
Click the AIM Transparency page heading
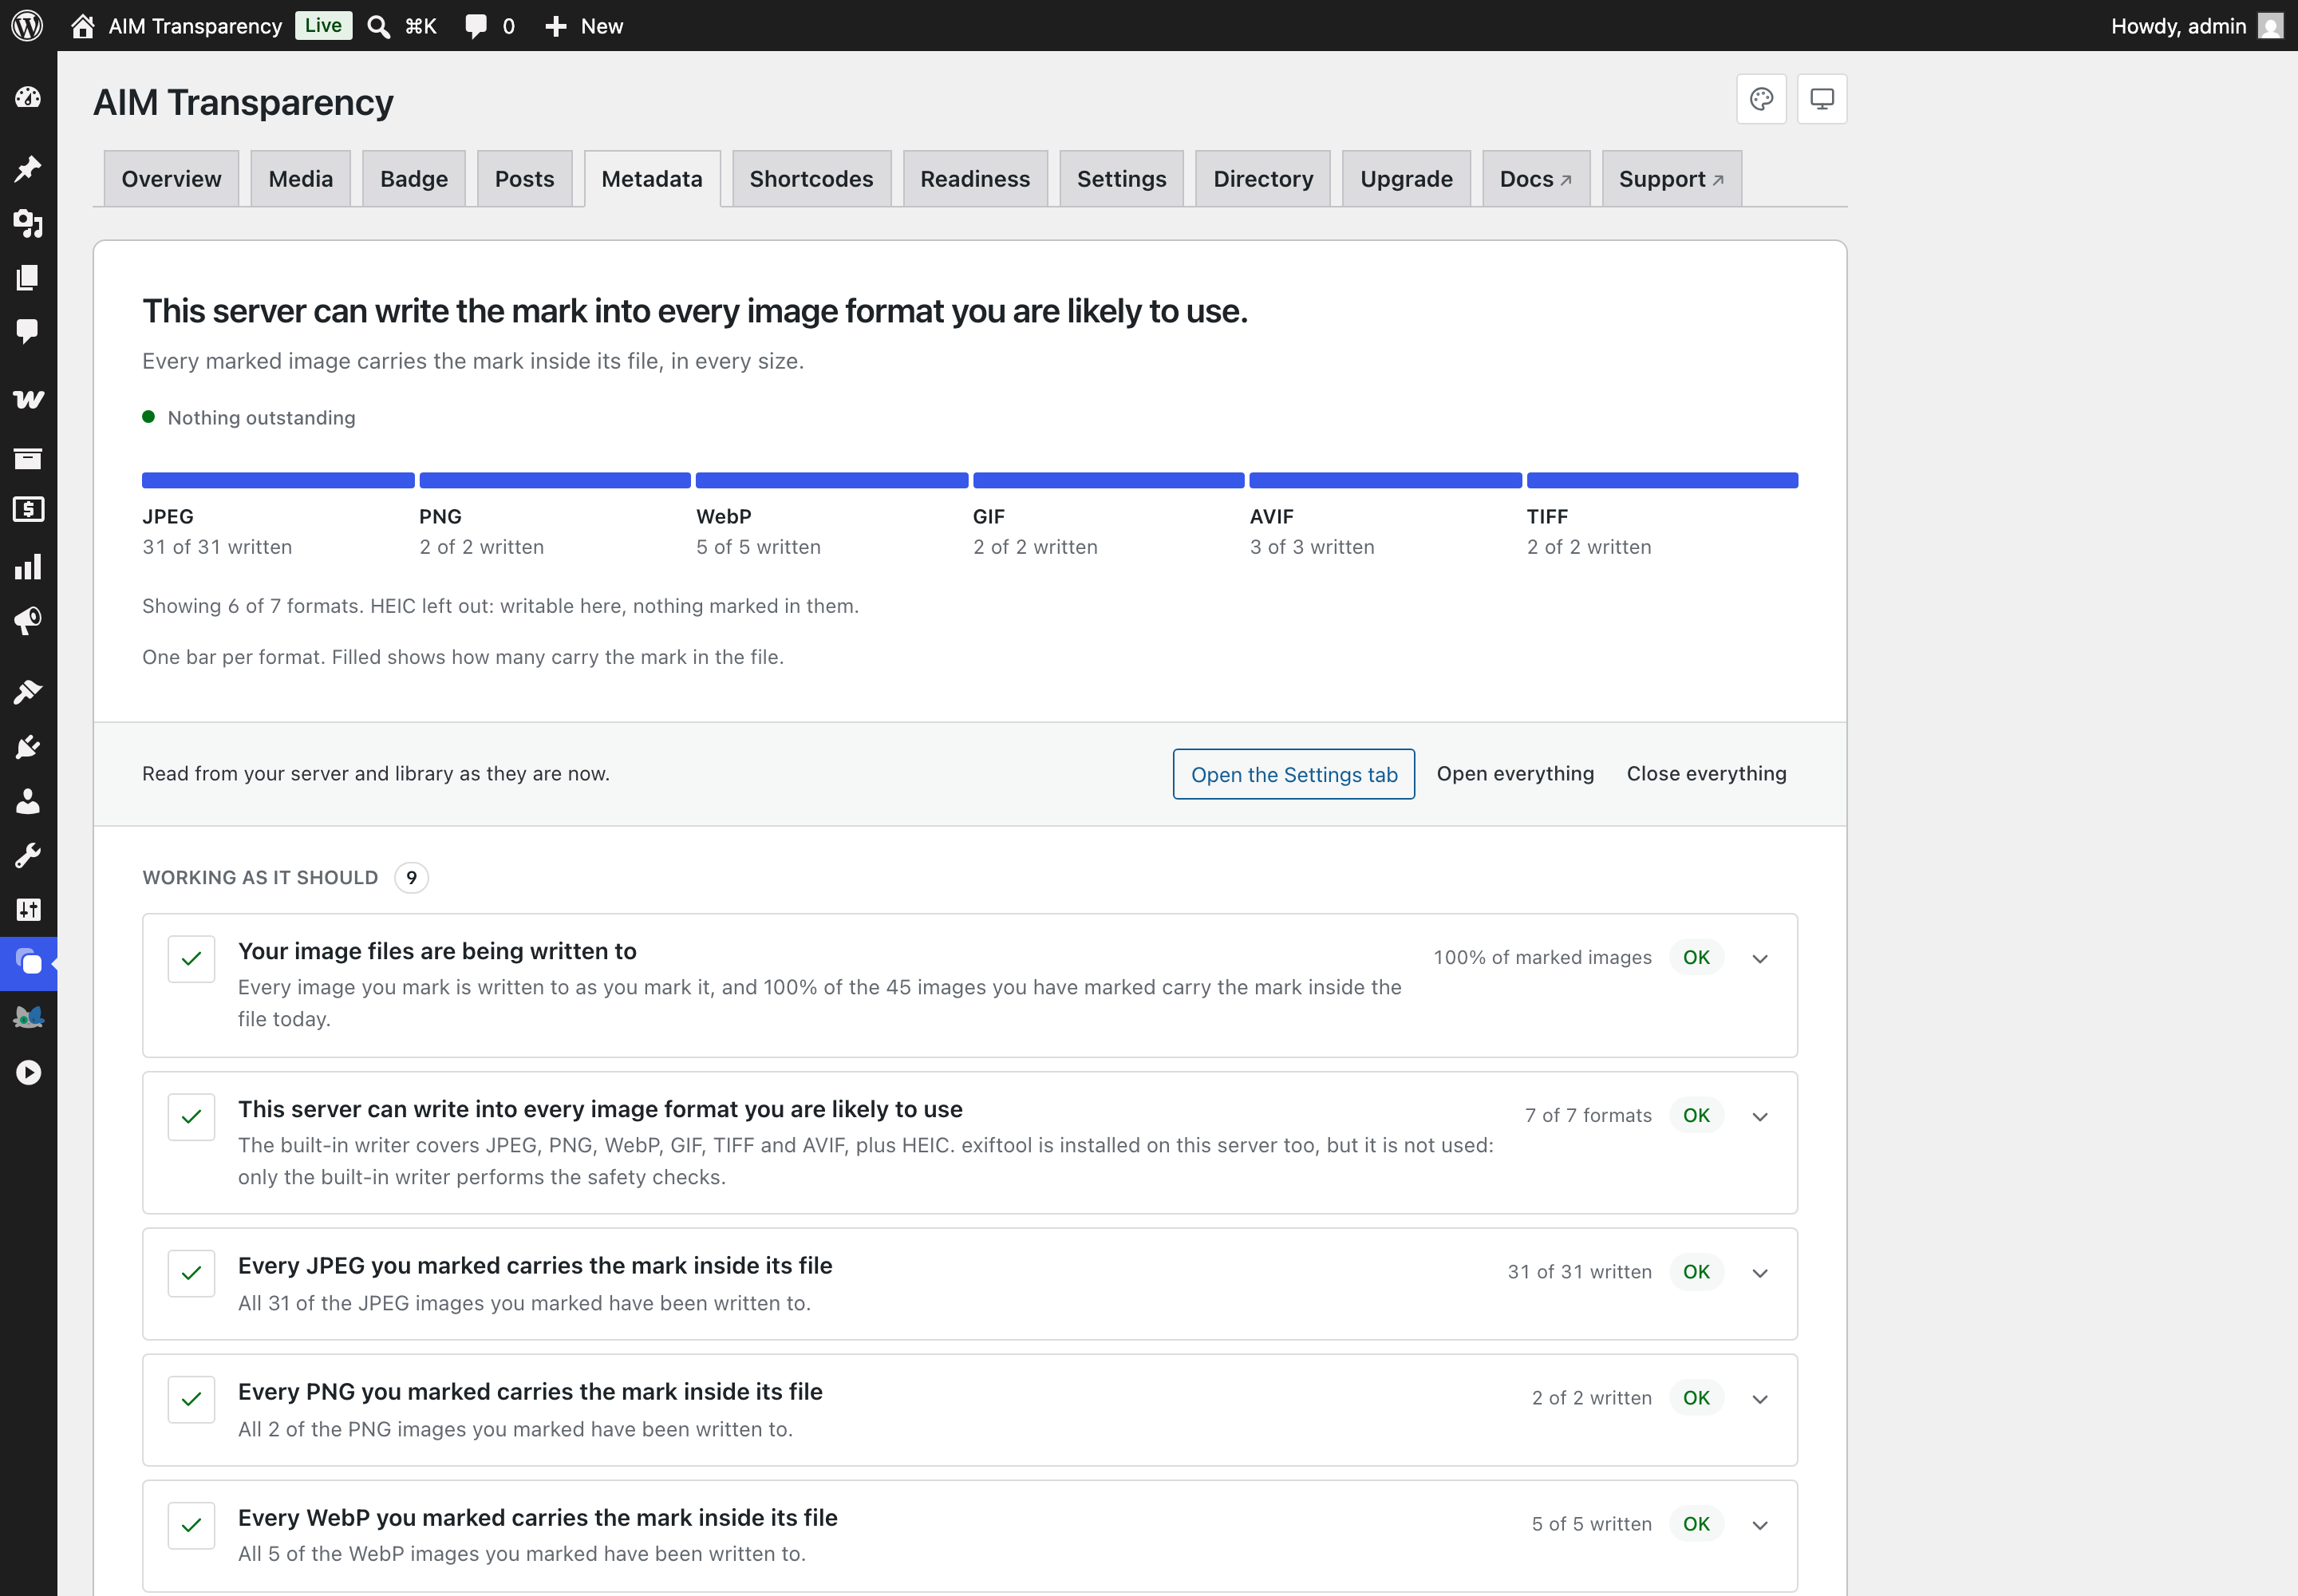[x=243, y=102]
